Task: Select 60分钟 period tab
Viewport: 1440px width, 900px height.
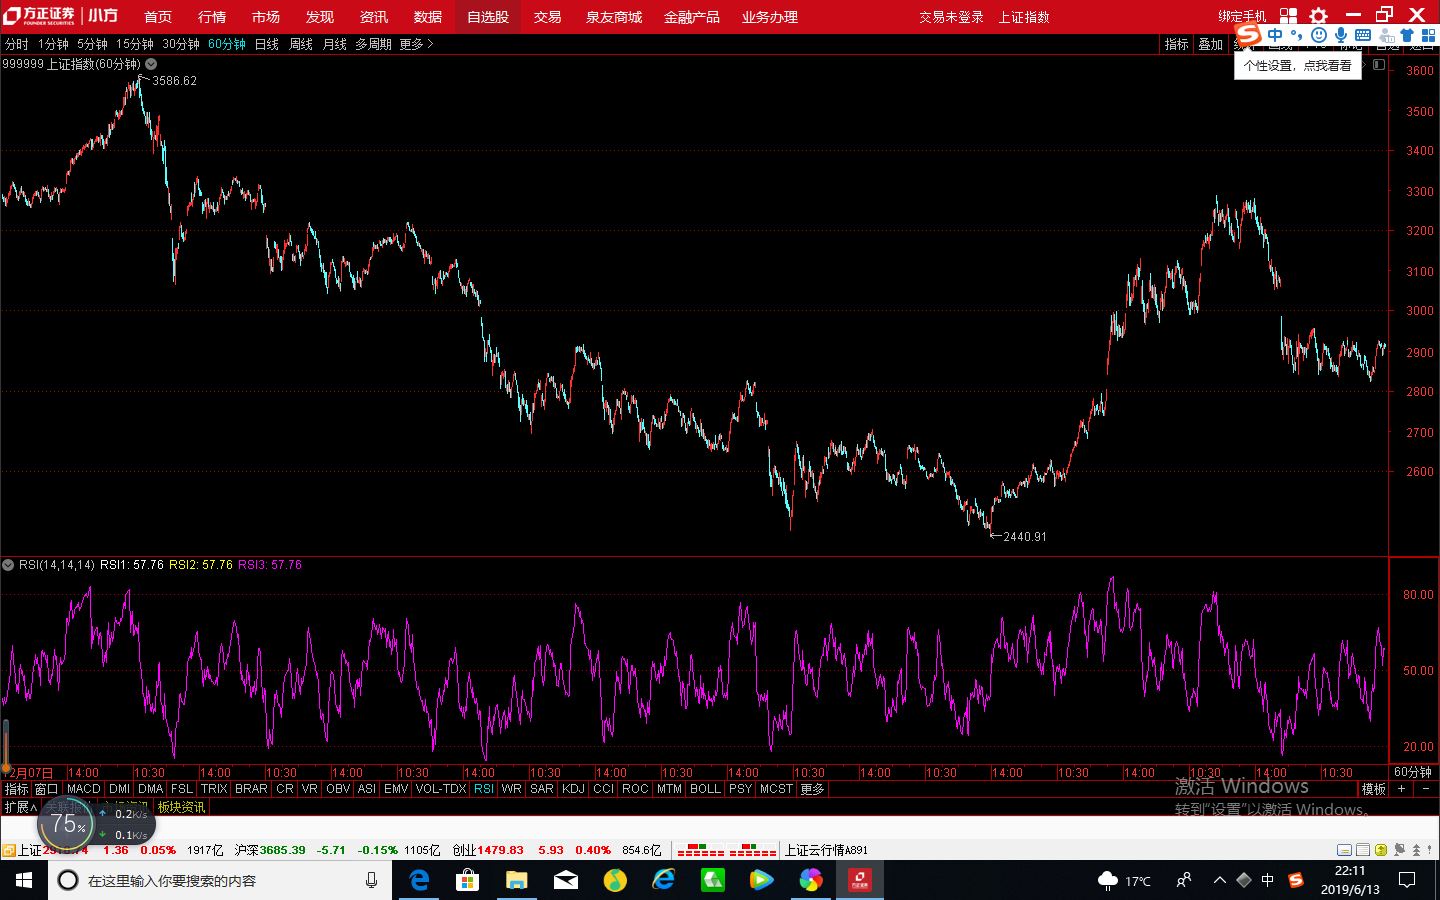Action: 227,44
